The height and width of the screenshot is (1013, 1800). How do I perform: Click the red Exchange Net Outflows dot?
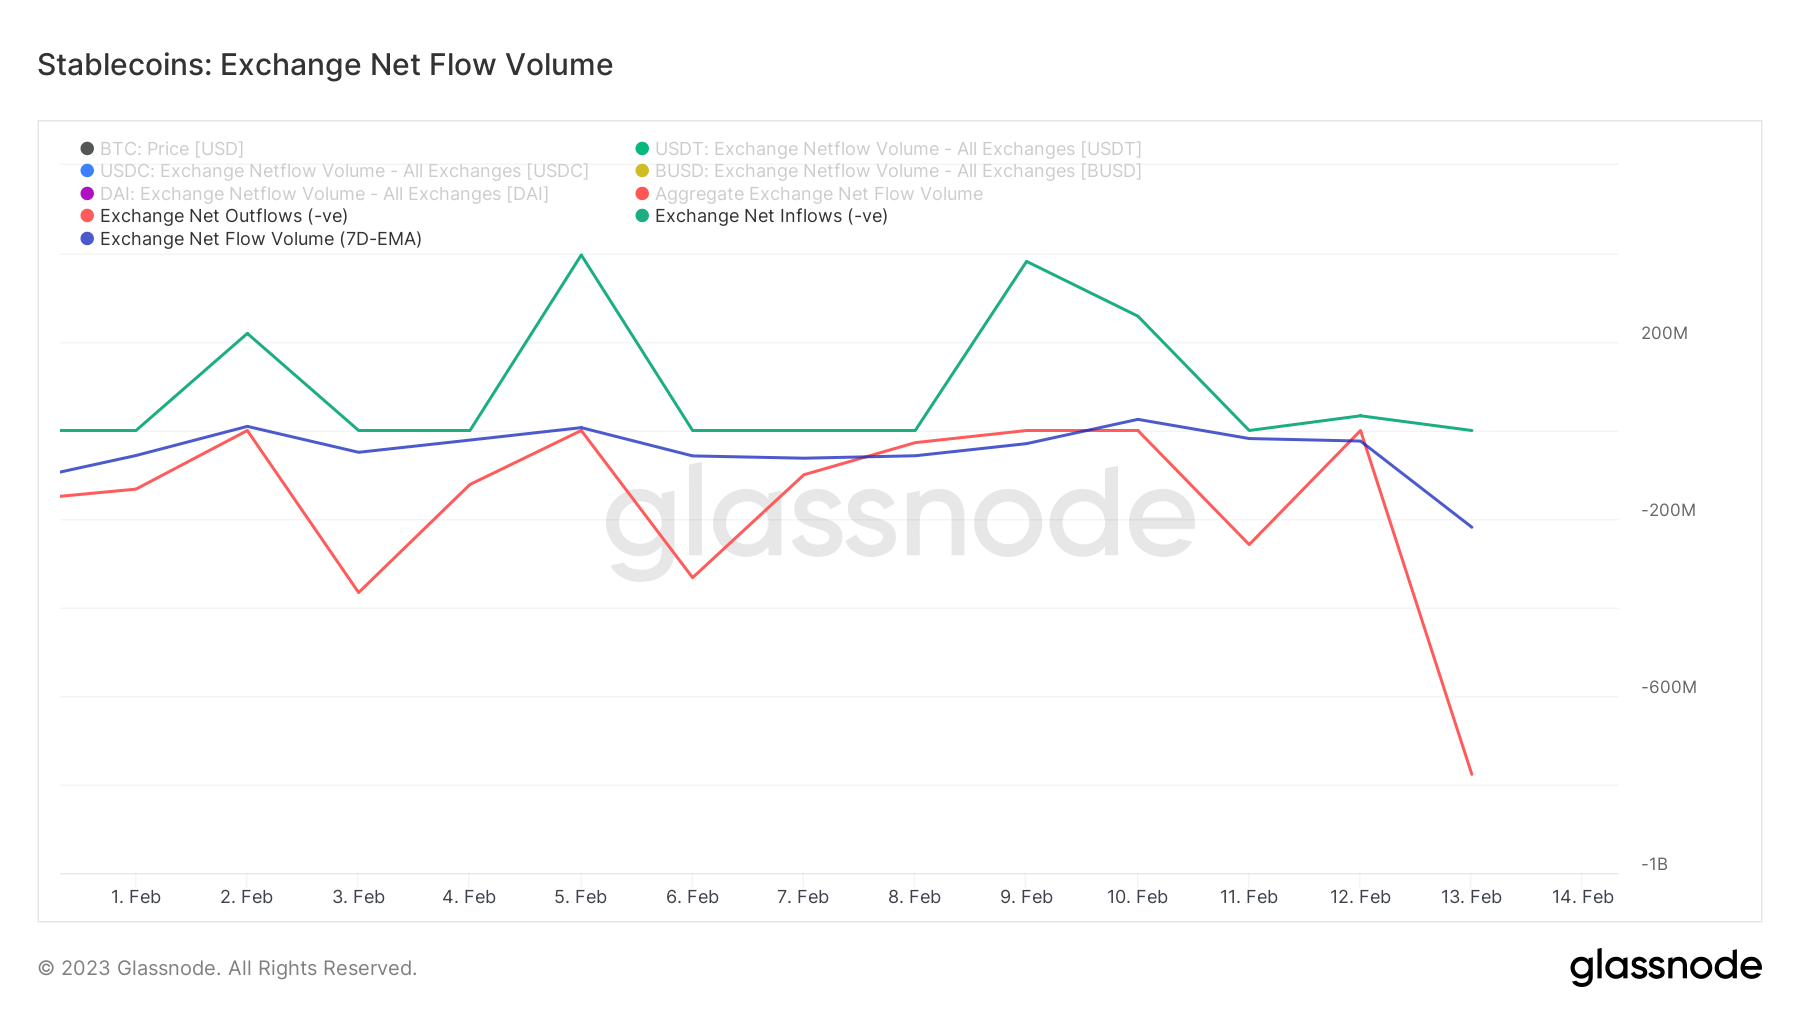(87, 216)
